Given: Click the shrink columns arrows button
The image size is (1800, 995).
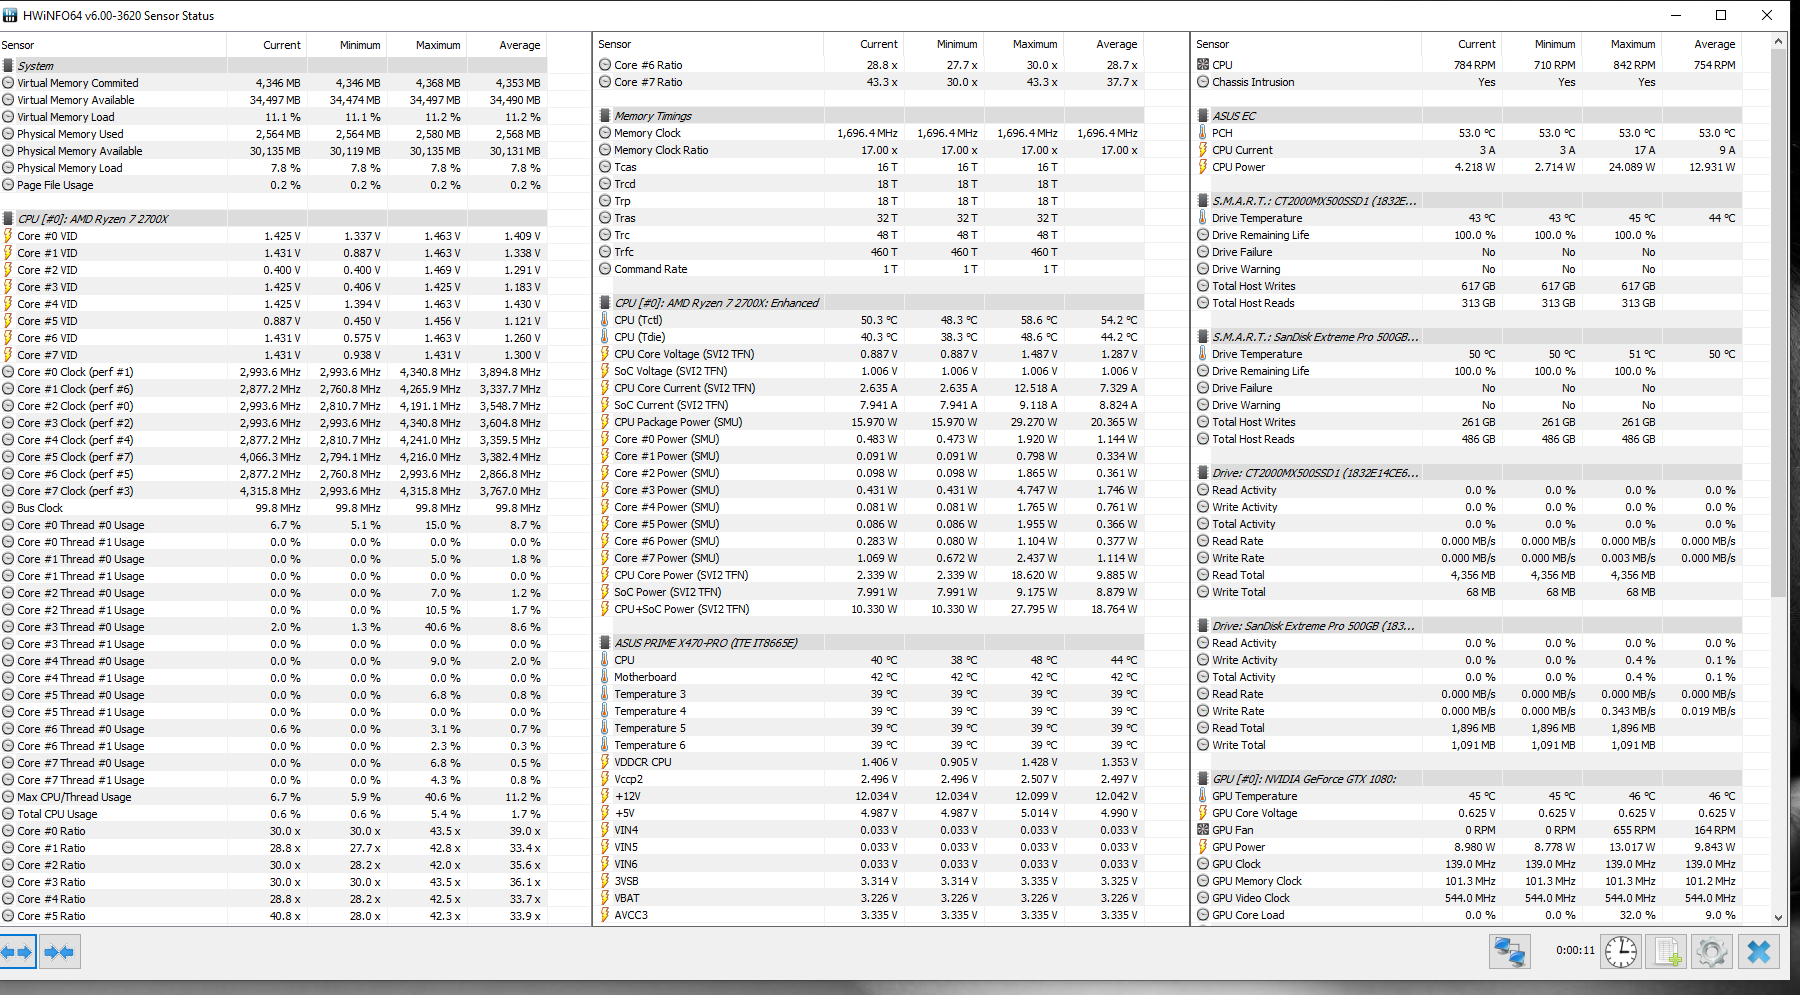Looking at the screenshot, I should (x=60, y=952).
